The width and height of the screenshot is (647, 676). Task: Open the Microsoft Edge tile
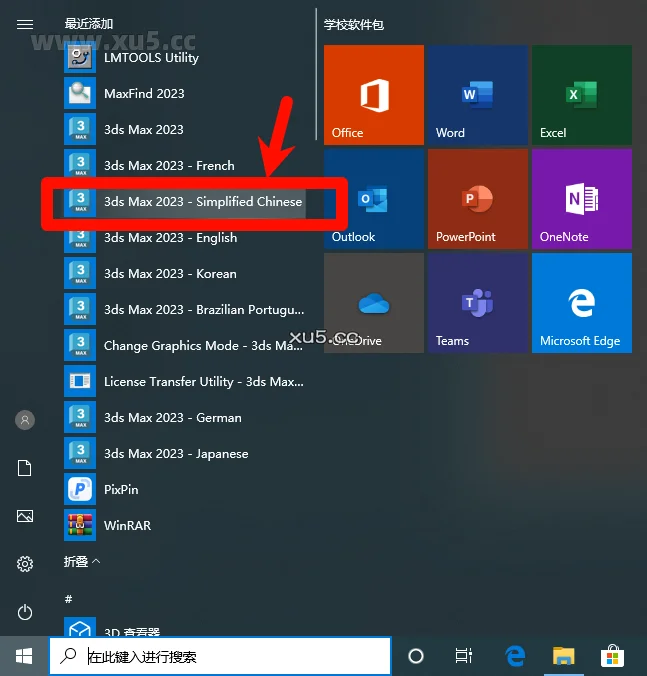coord(581,303)
